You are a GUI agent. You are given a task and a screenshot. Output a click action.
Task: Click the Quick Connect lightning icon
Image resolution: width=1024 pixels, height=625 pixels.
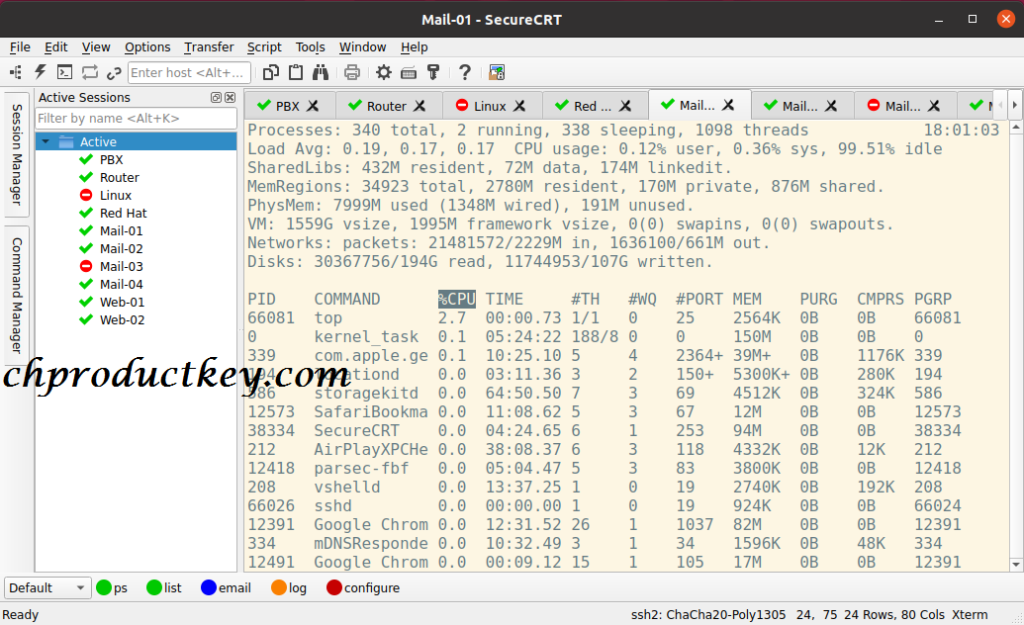tap(40, 72)
